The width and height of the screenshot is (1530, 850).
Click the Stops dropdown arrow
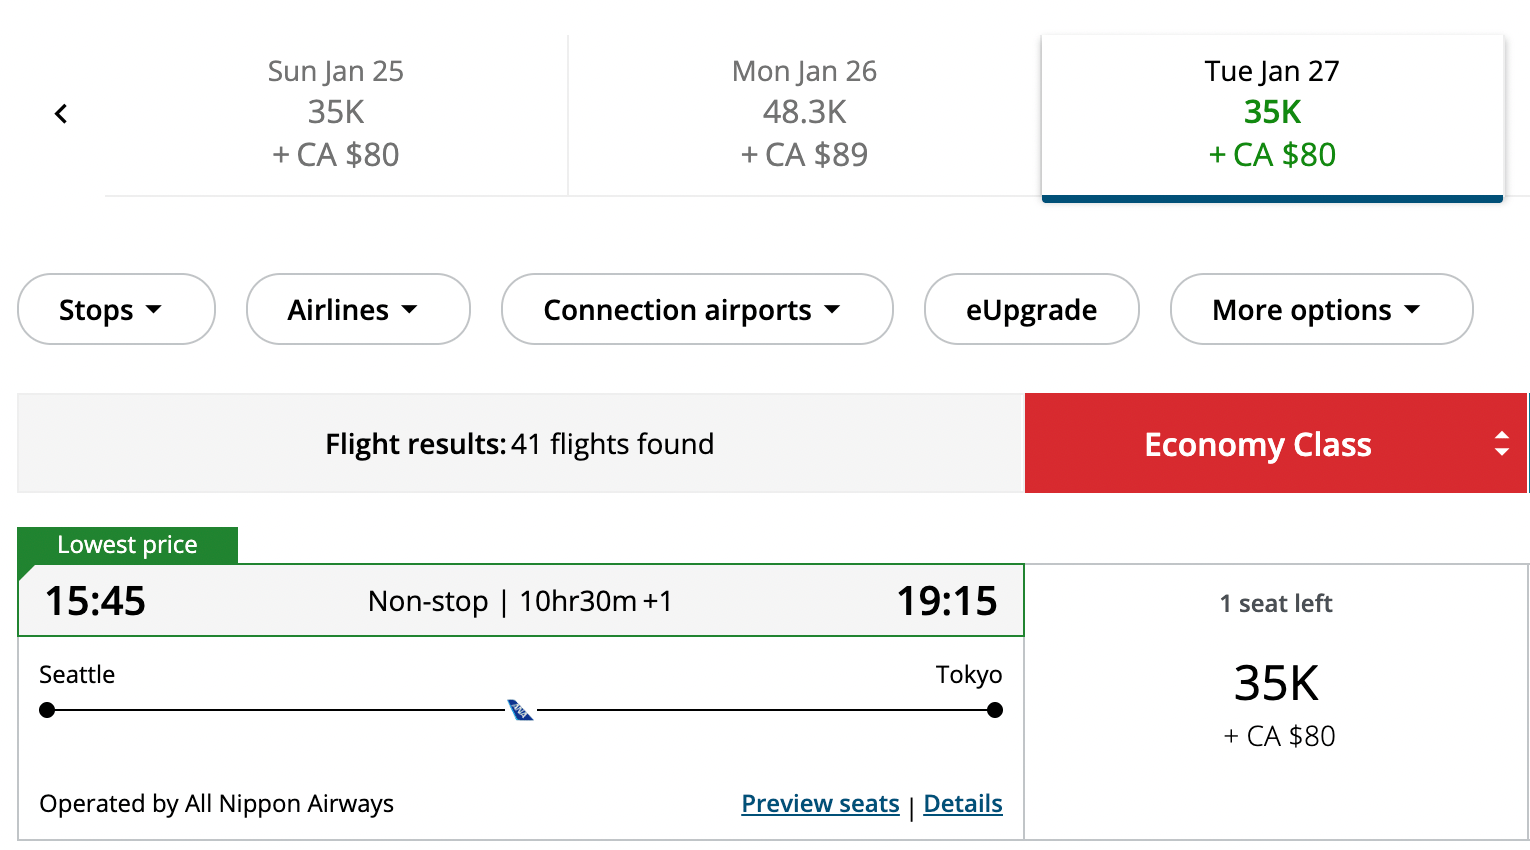point(154,310)
